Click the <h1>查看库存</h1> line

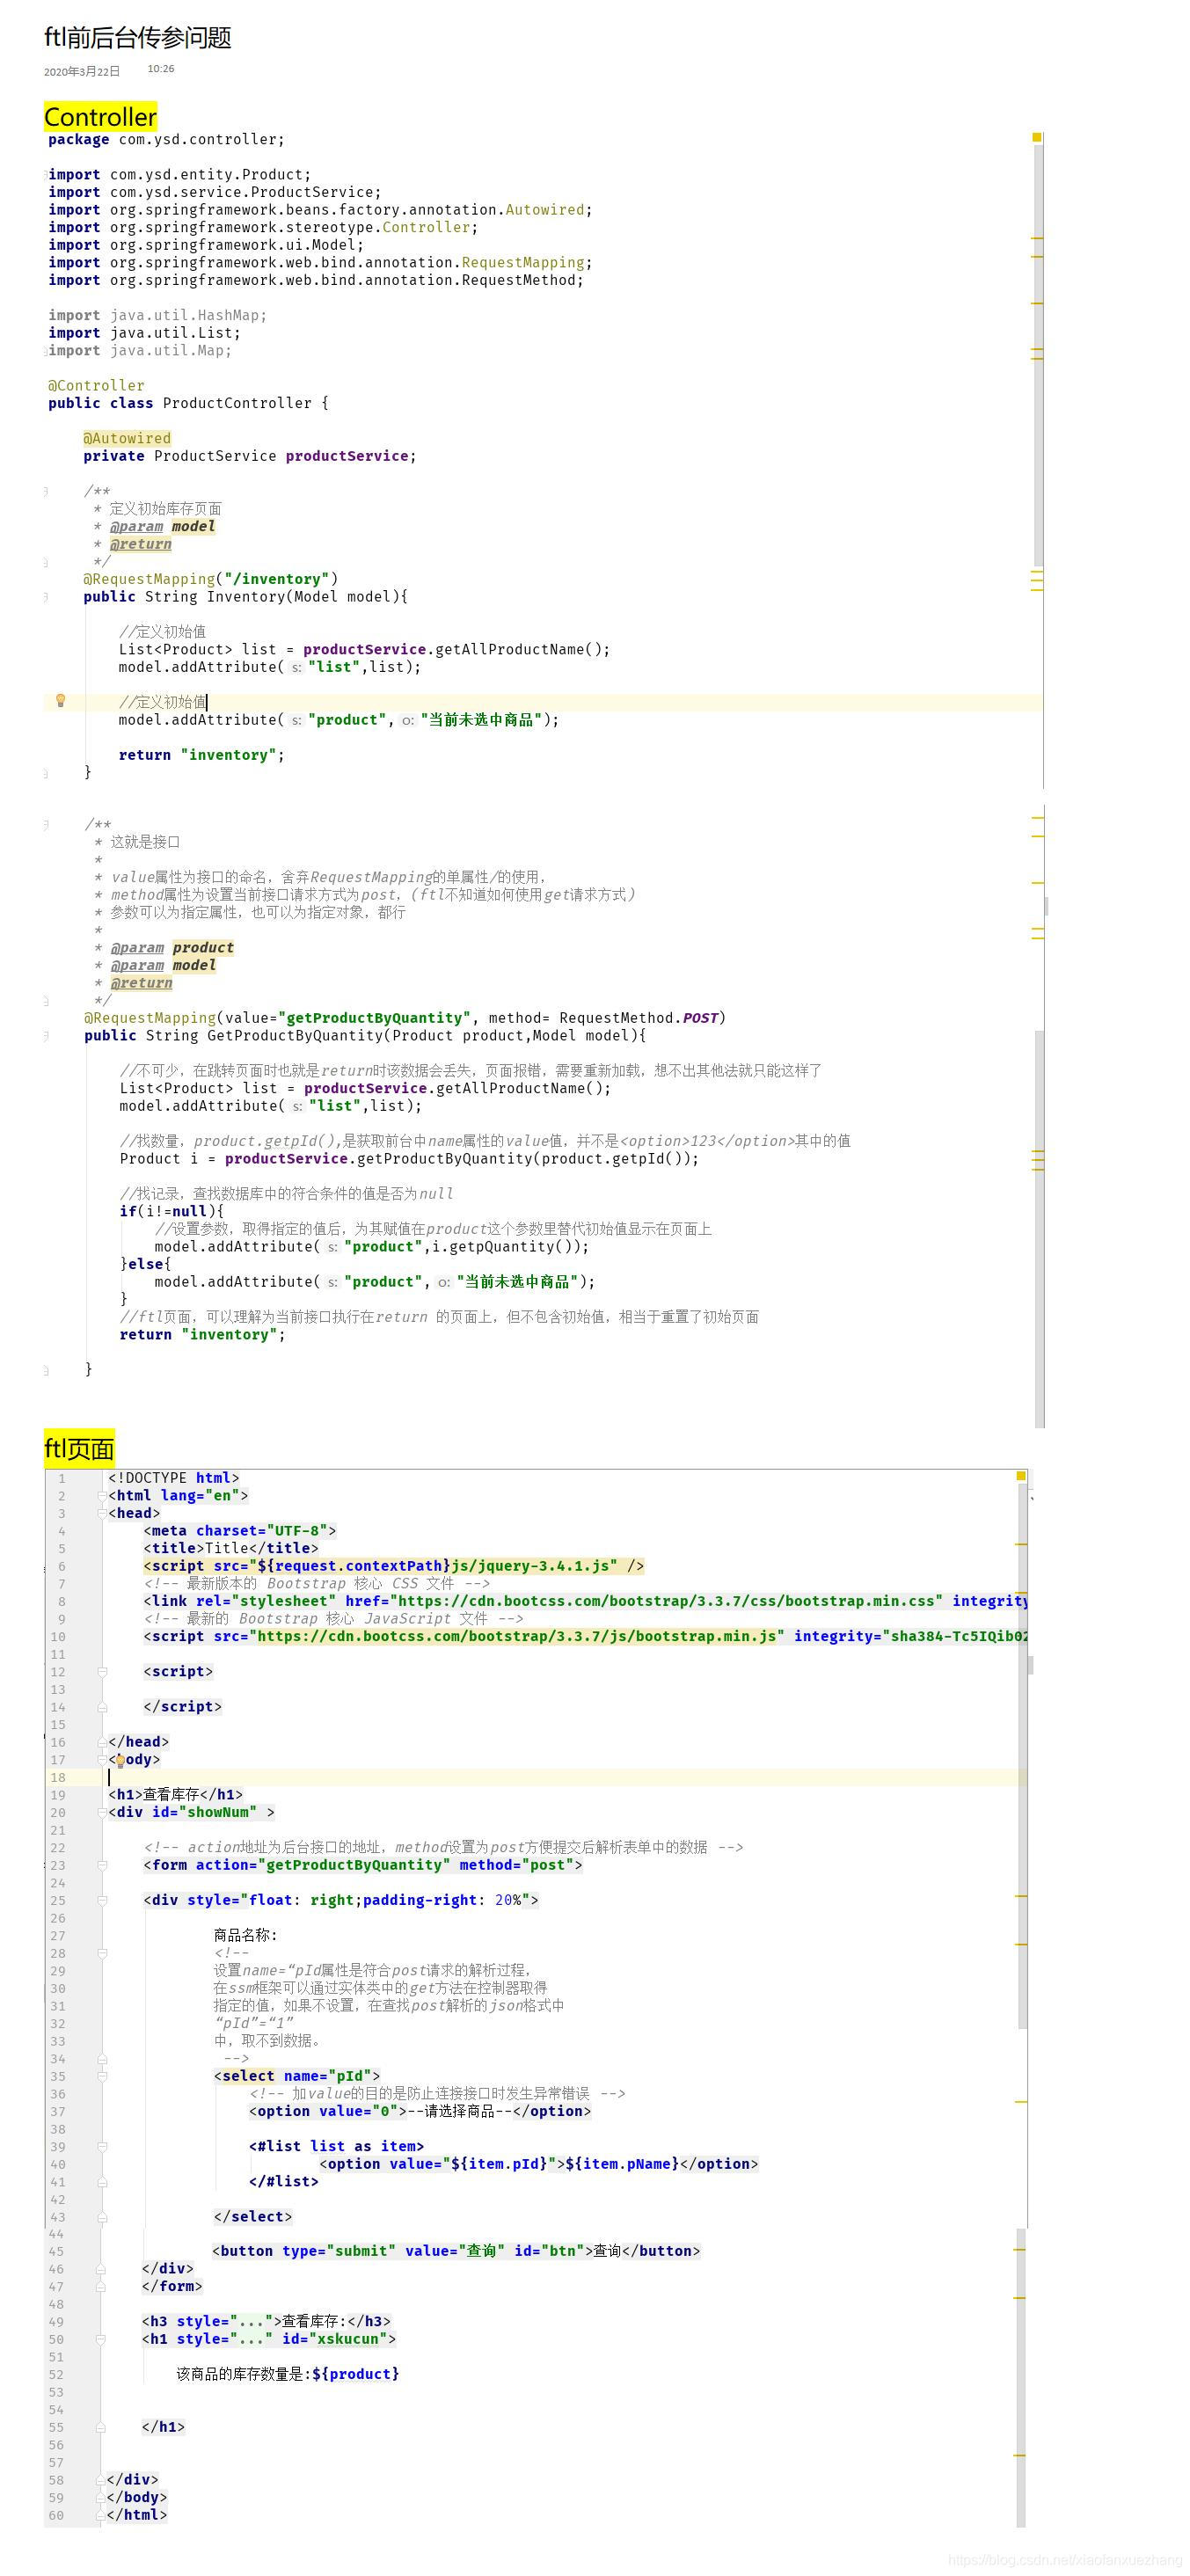[175, 1795]
